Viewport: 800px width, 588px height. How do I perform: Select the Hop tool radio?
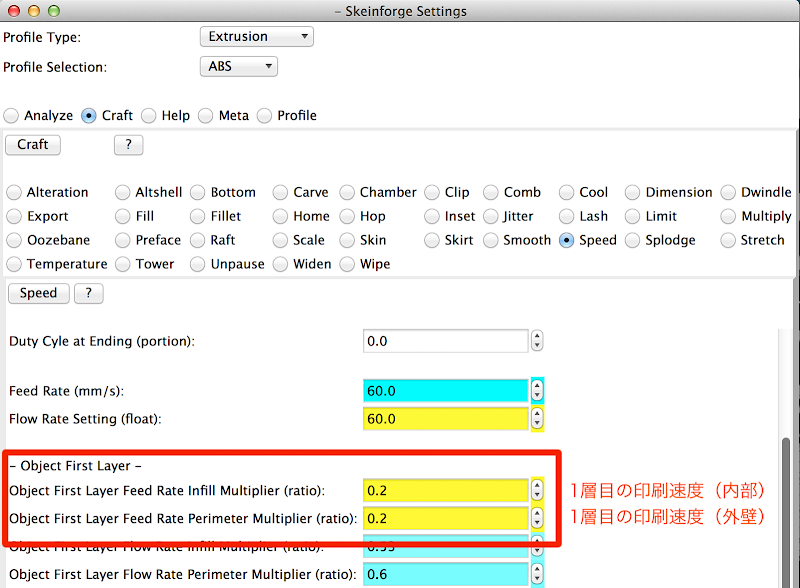point(347,216)
